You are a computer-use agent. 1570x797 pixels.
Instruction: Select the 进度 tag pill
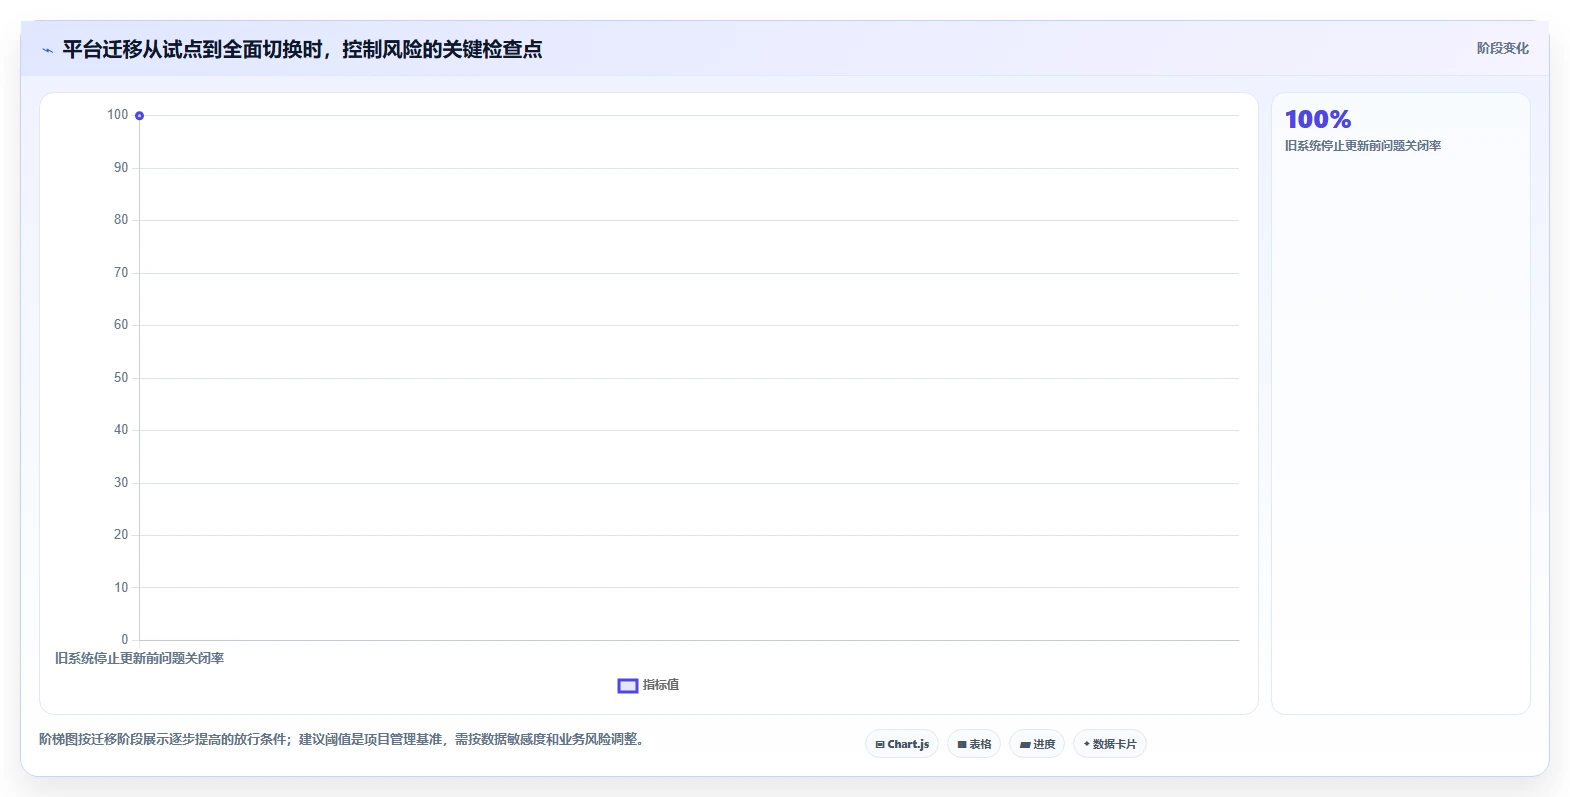coord(1037,744)
